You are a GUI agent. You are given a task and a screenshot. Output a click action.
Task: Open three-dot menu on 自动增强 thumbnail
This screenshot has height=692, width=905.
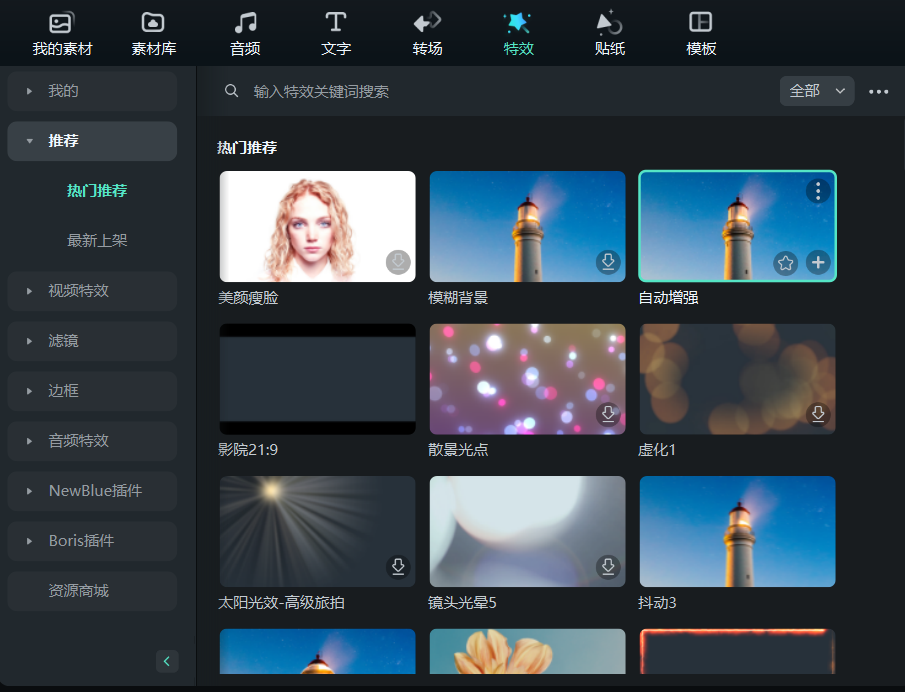[818, 190]
